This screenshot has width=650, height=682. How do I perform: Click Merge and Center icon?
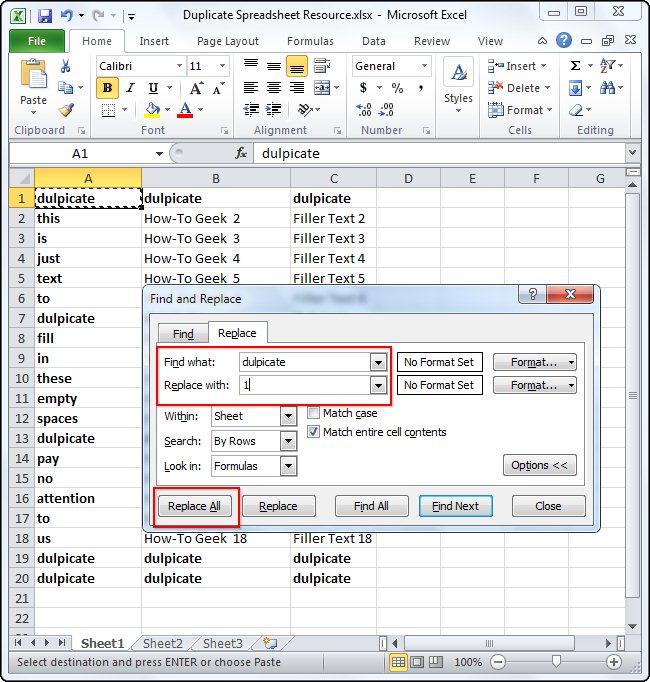tap(322, 88)
